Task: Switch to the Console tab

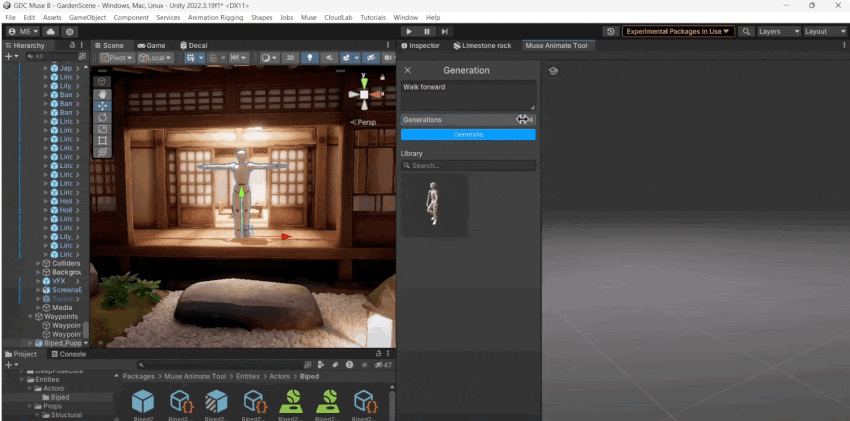Action: 68,354
